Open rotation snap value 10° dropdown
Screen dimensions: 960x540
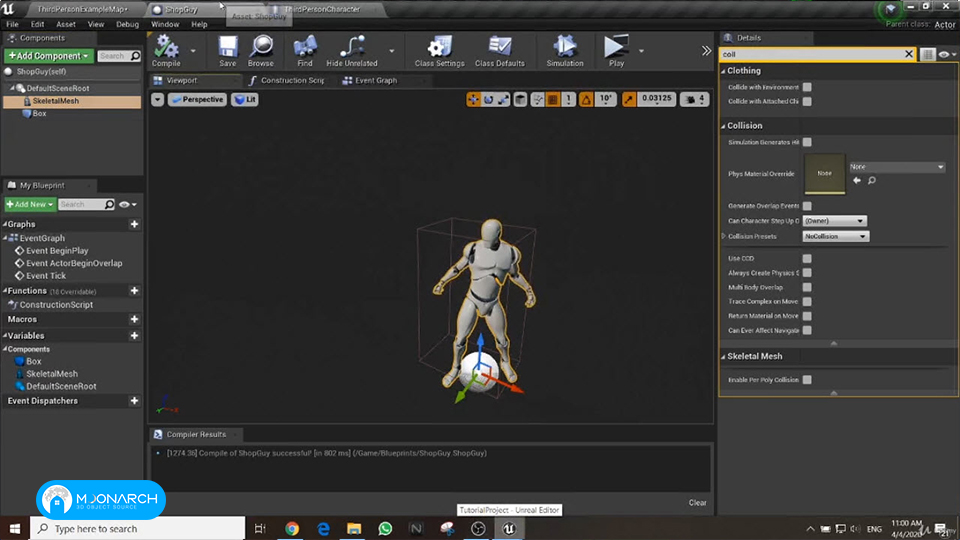606,99
